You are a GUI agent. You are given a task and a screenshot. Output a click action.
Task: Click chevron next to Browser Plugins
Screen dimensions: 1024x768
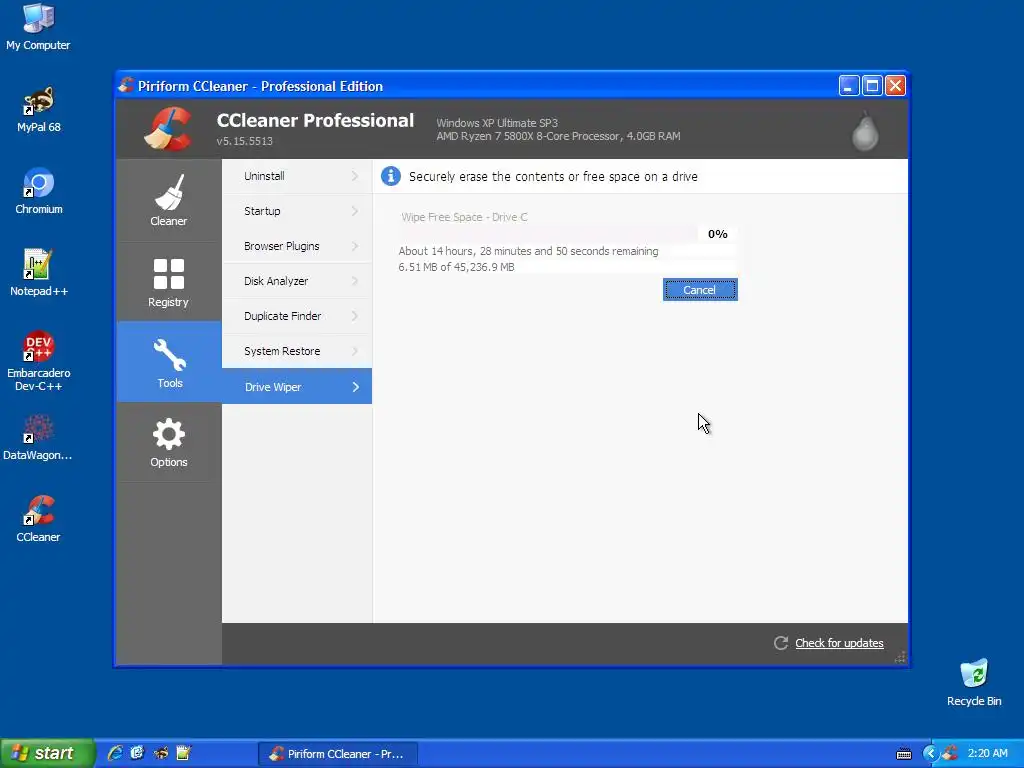click(x=355, y=246)
